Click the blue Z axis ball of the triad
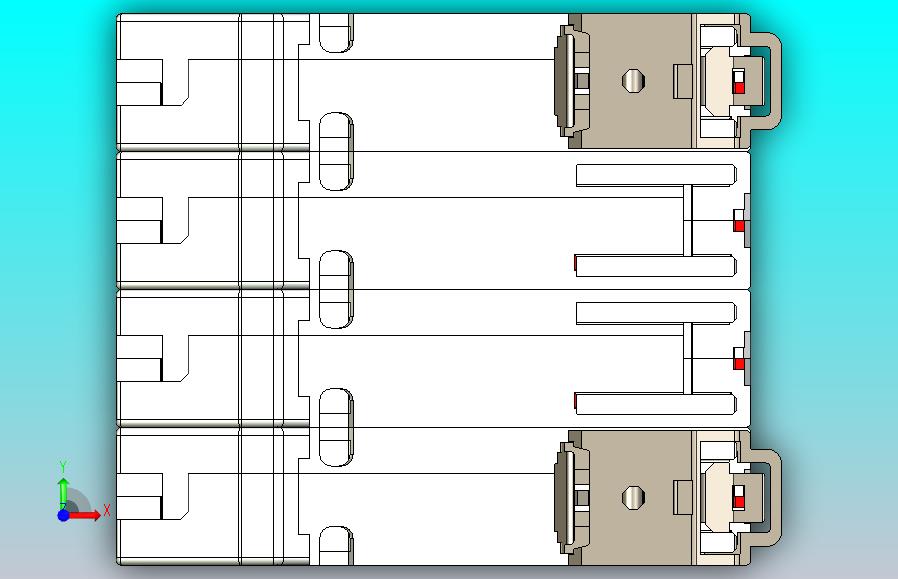 point(64,515)
